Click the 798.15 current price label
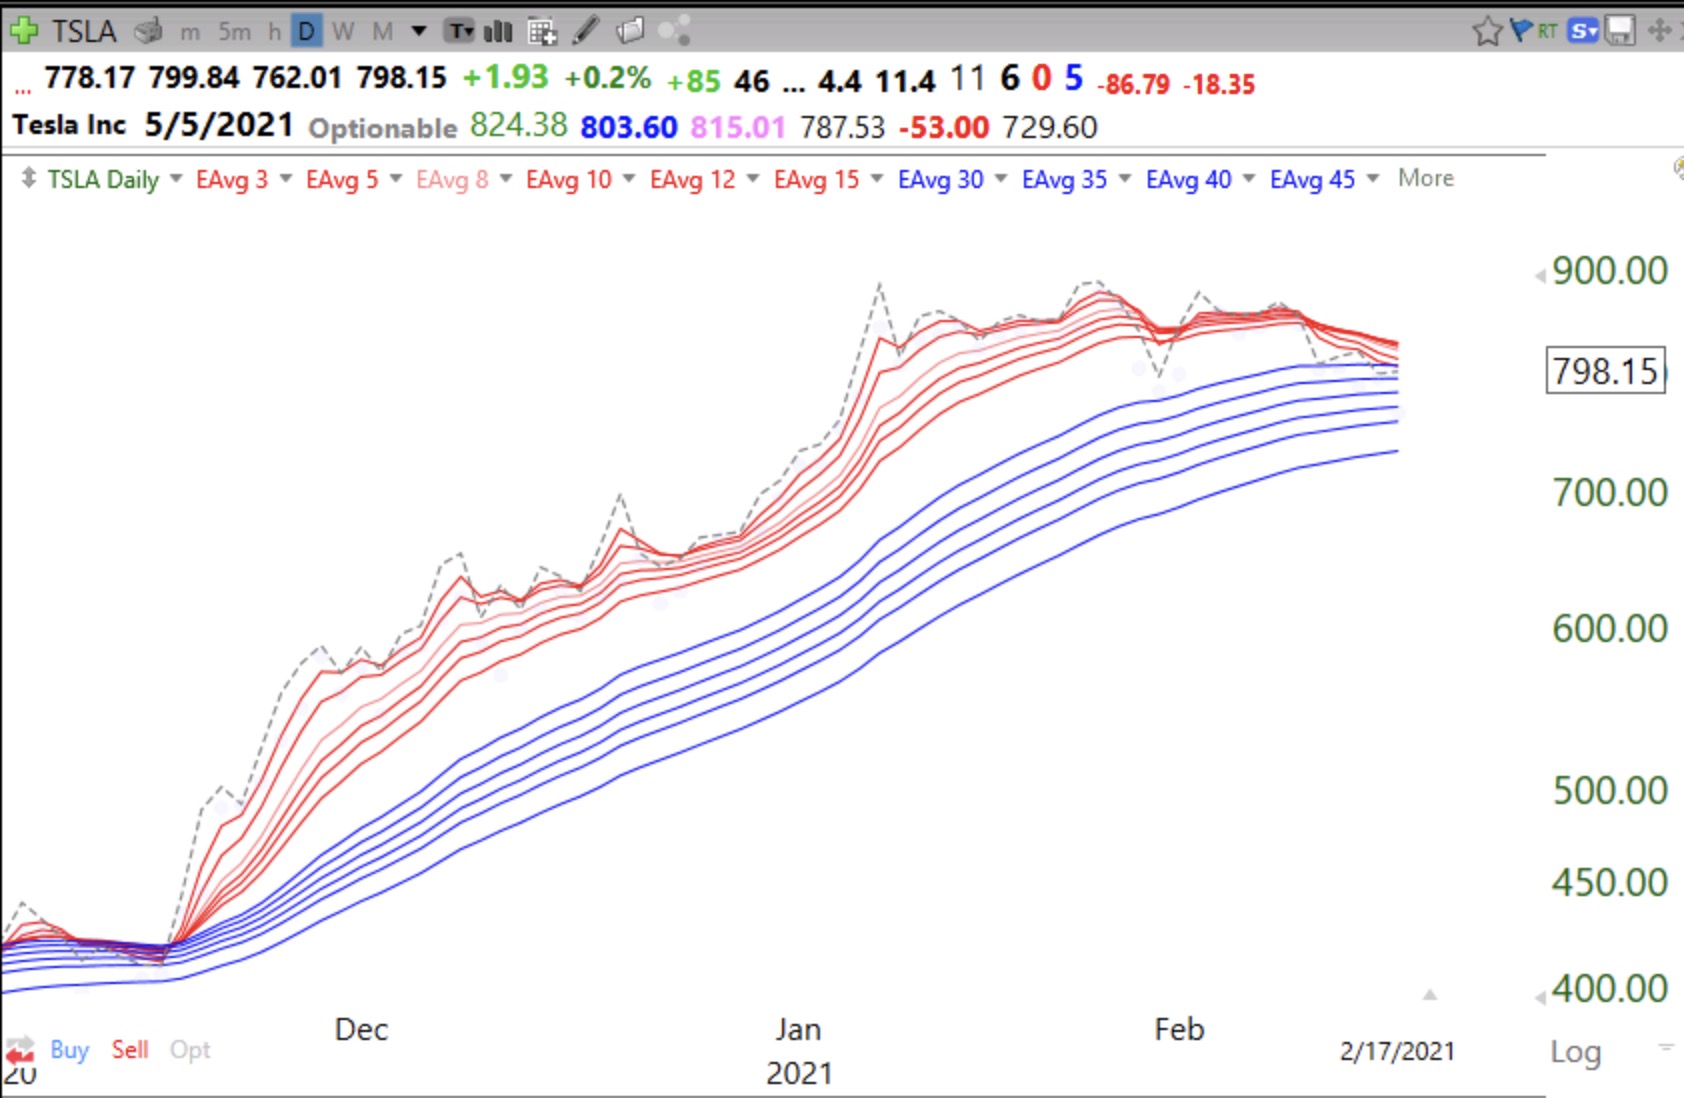The width and height of the screenshot is (1684, 1098). [x=1606, y=371]
